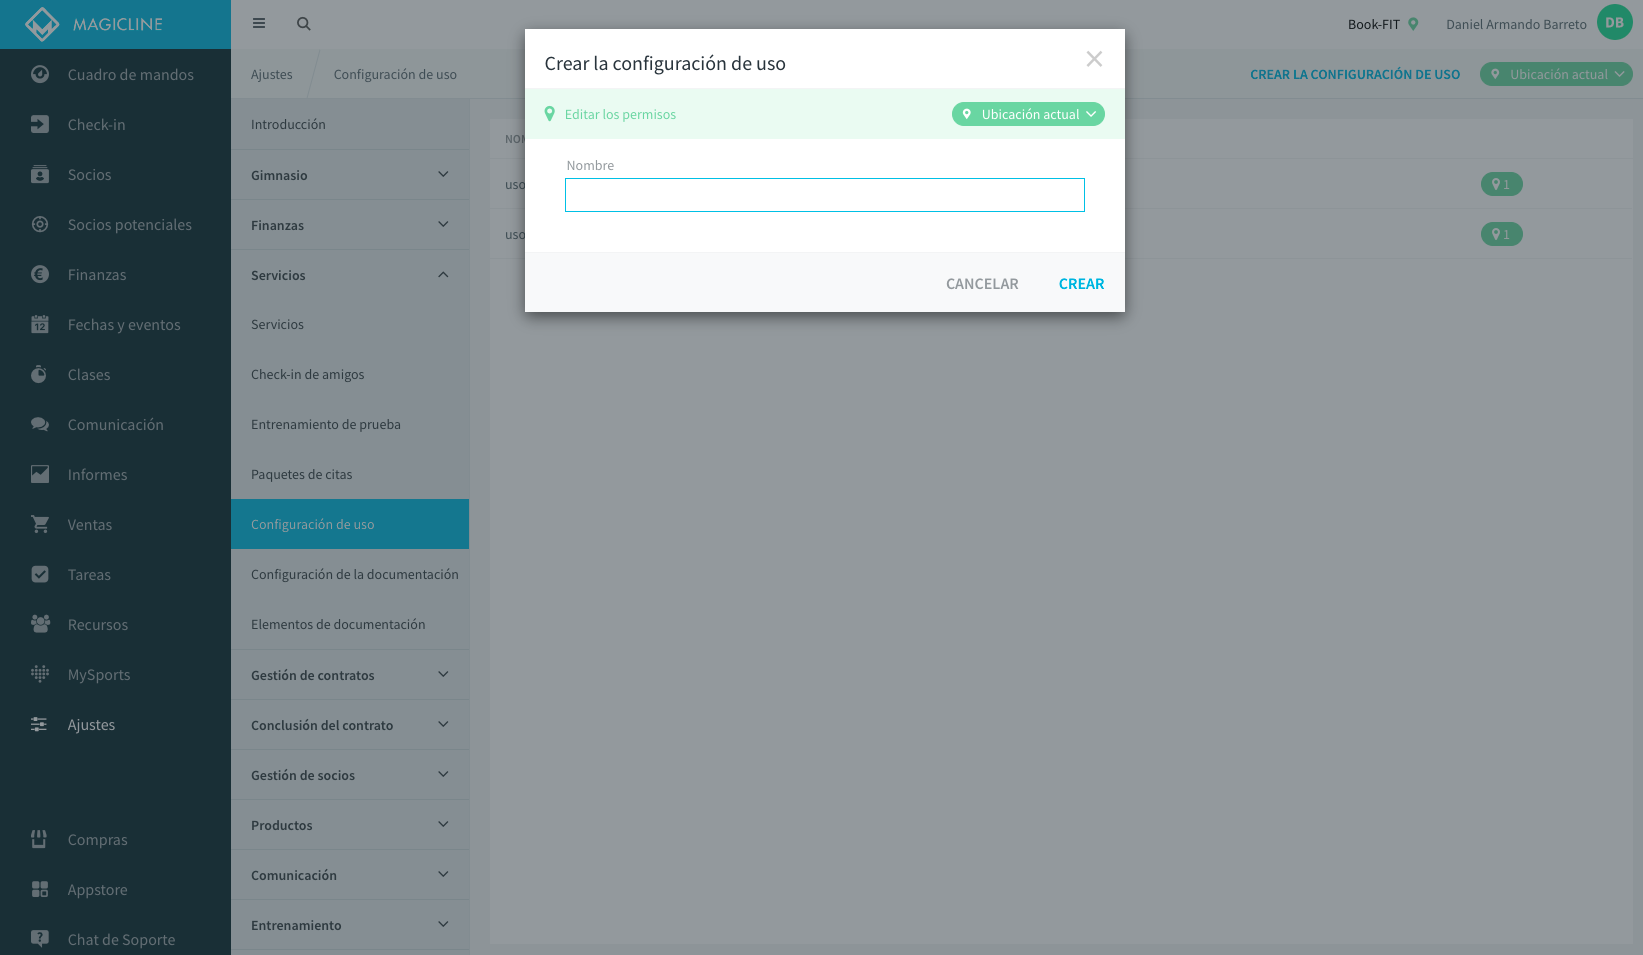Image resolution: width=1643 pixels, height=955 pixels.
Task: Open MySports dots icon
Action: [40, 674]
